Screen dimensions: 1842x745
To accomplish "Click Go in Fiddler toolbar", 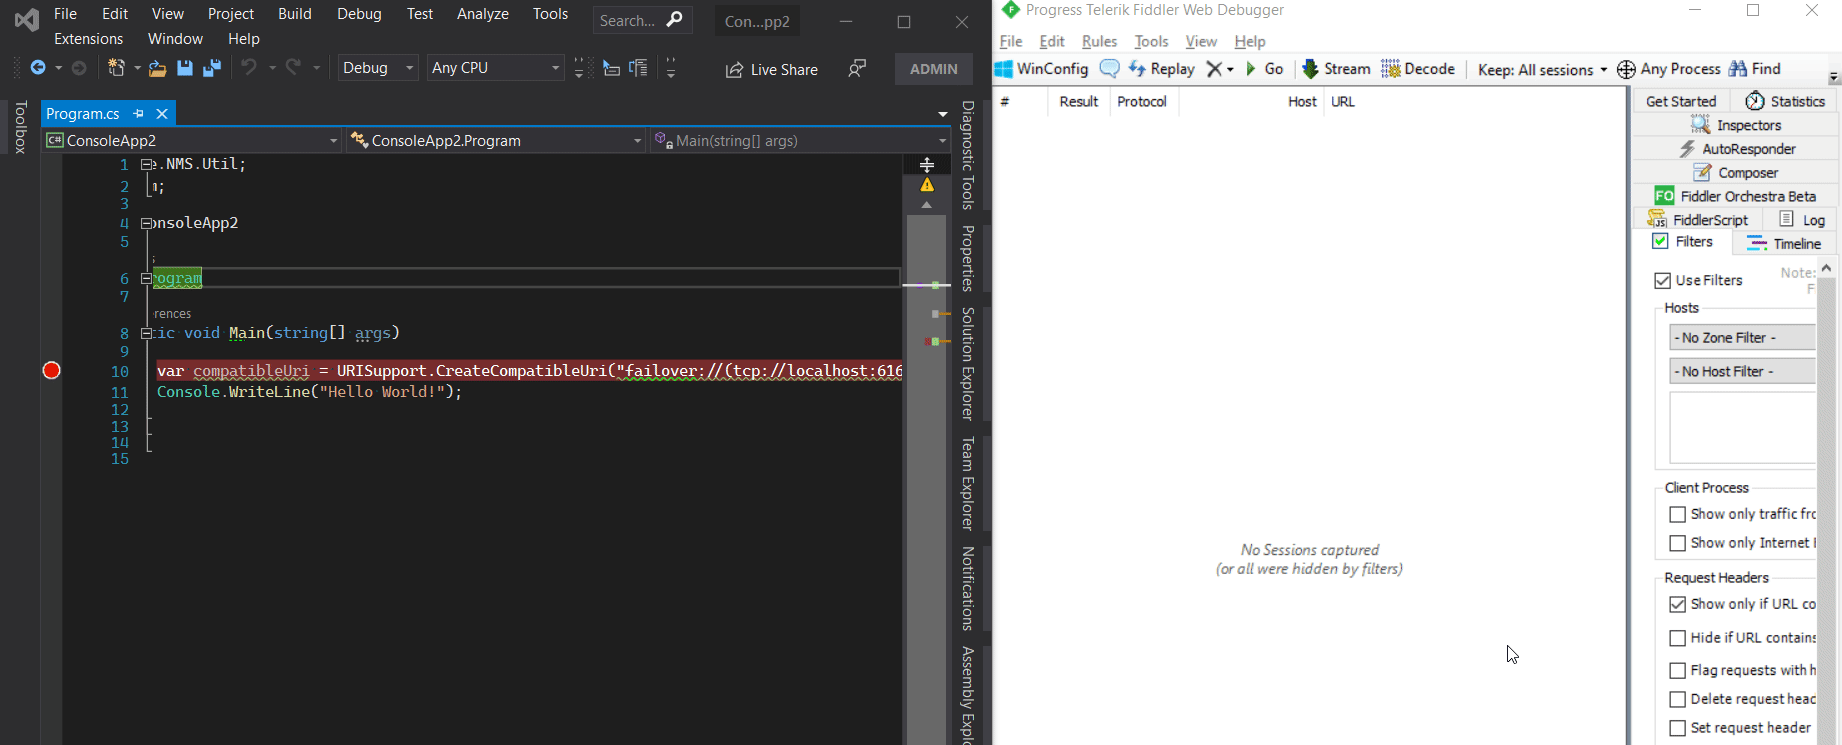I will point(1264,69).
